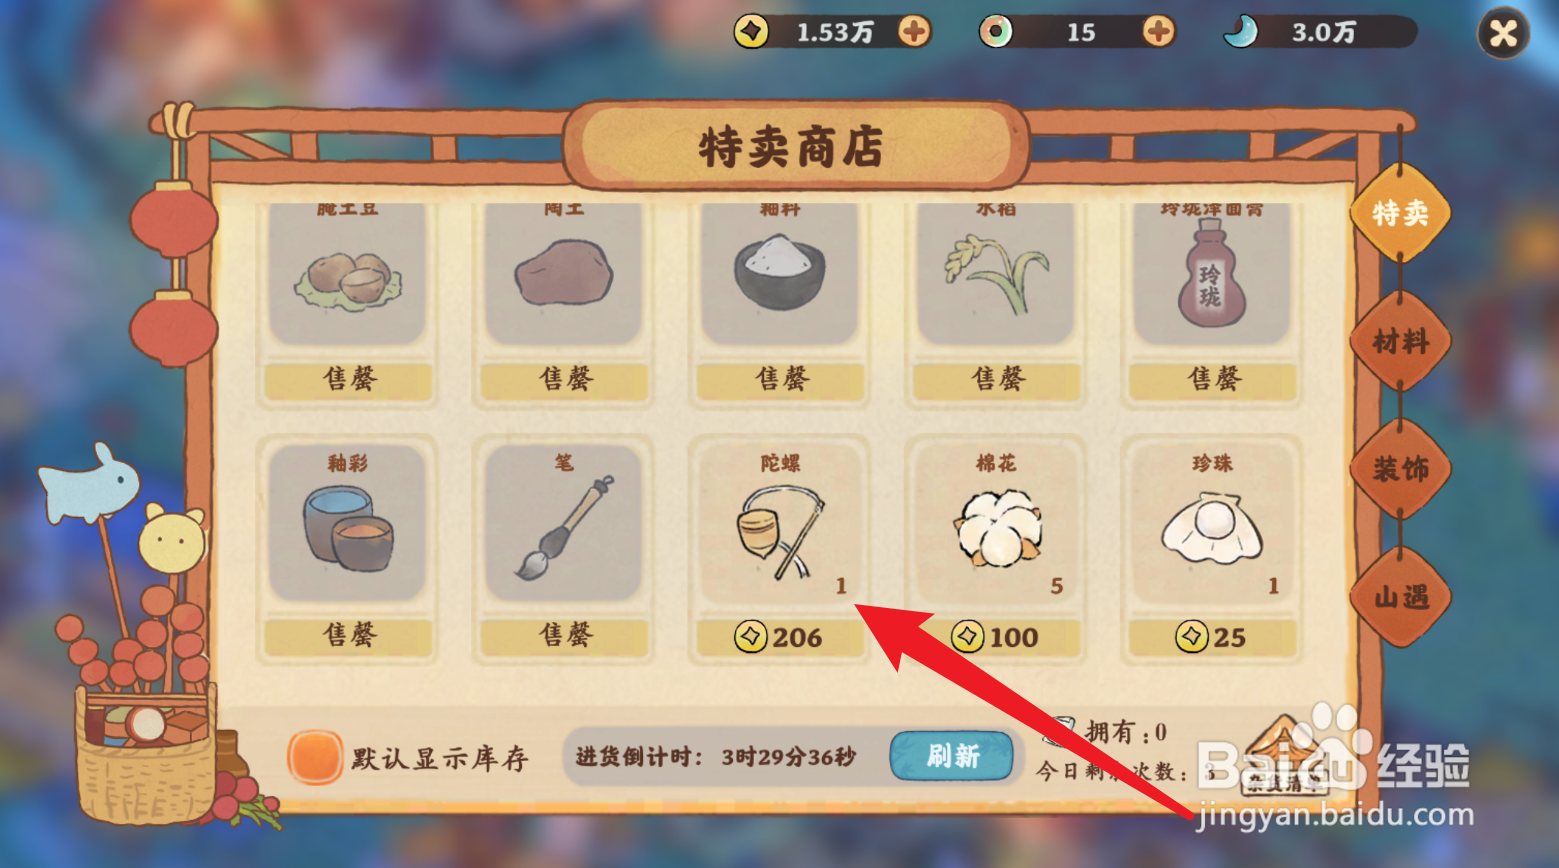1559x868 pixels.
Task: Switch to the 装饰 tab
Action: click(x=1400, y=469)
